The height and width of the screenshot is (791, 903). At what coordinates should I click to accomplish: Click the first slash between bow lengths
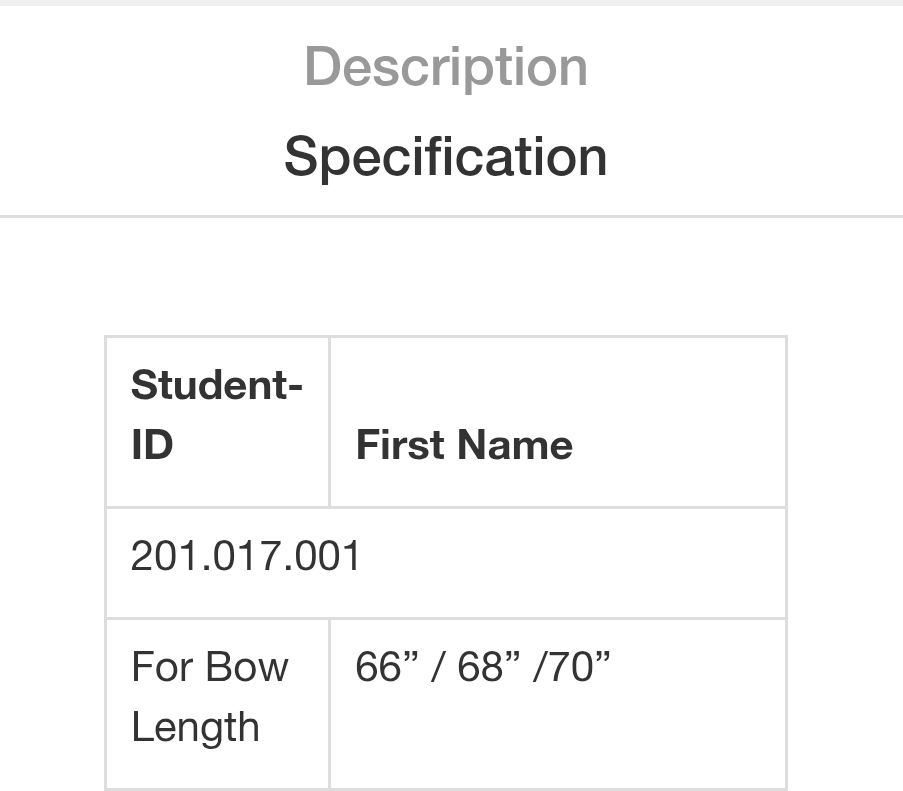pos(435,667)
